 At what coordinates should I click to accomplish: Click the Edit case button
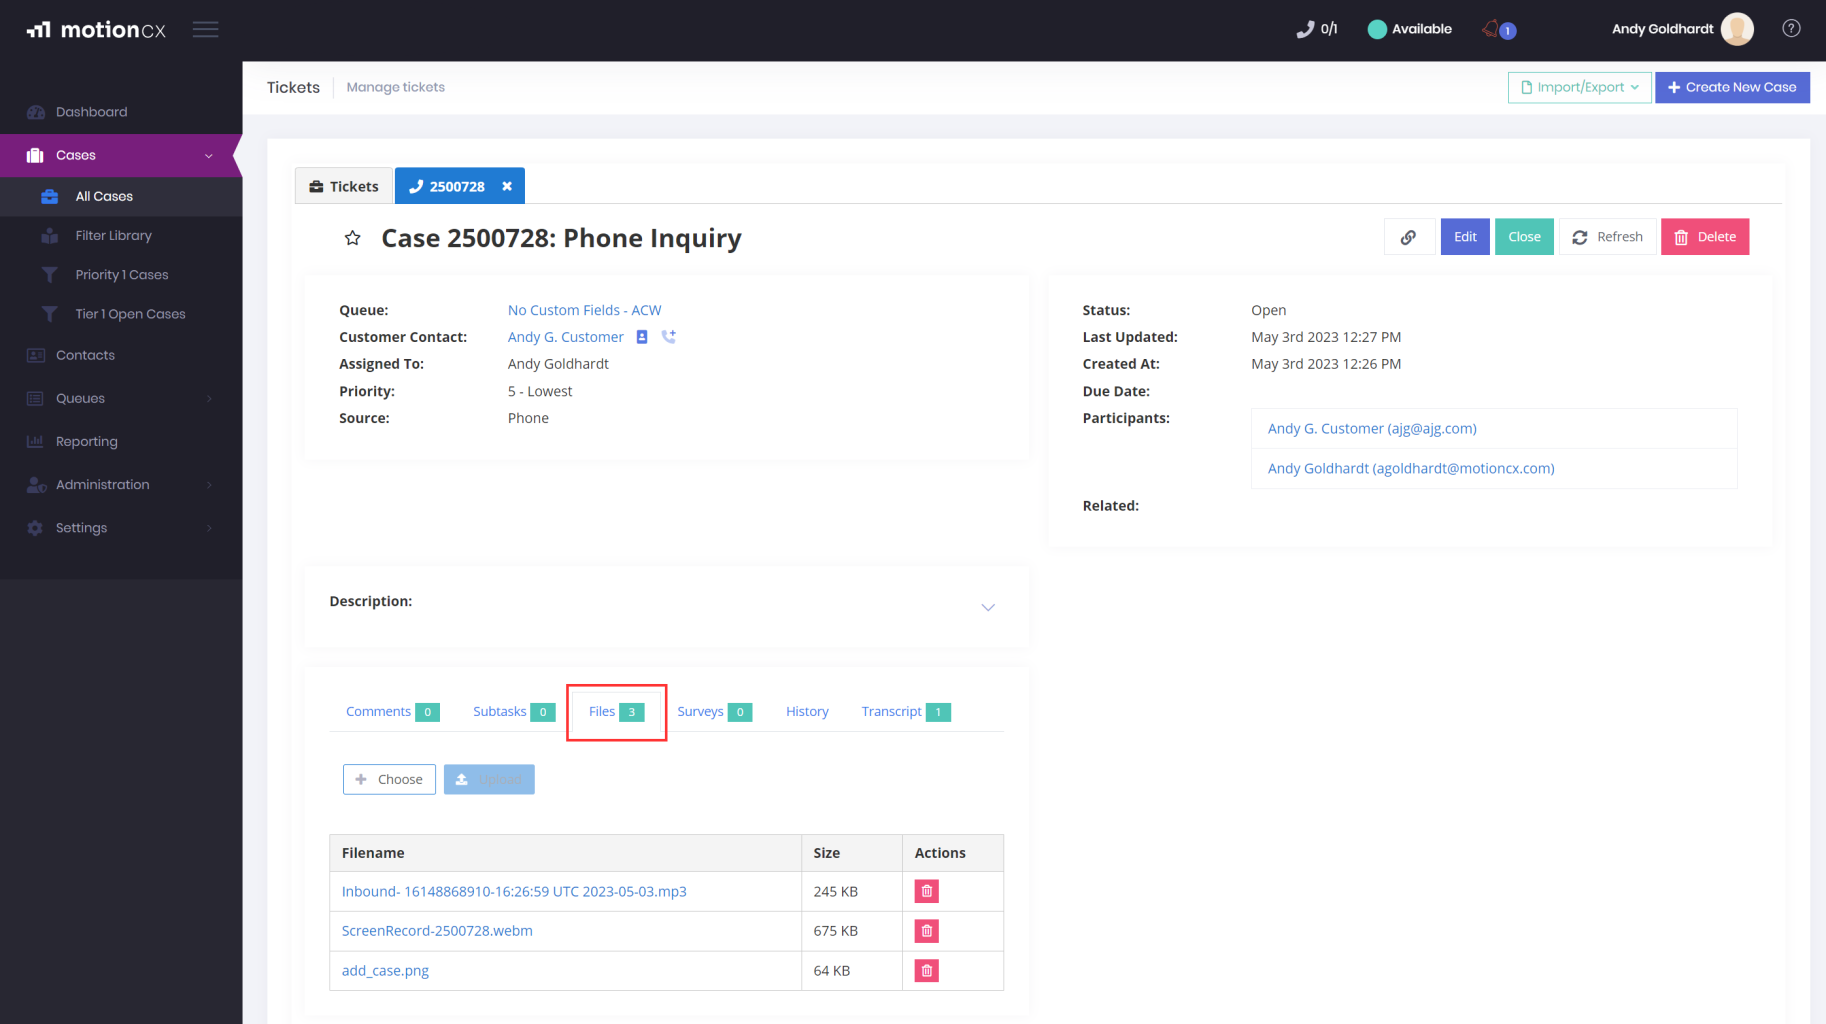[1465, 237]
